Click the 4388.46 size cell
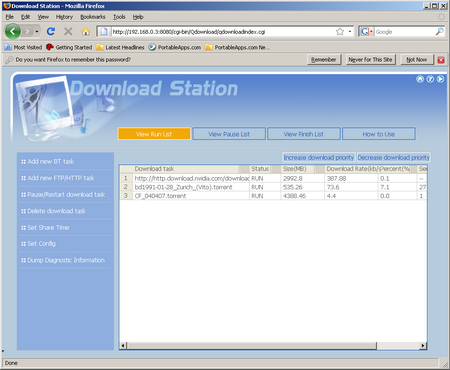This screenshot has width=450, height=370. click(x=302, y=196)
